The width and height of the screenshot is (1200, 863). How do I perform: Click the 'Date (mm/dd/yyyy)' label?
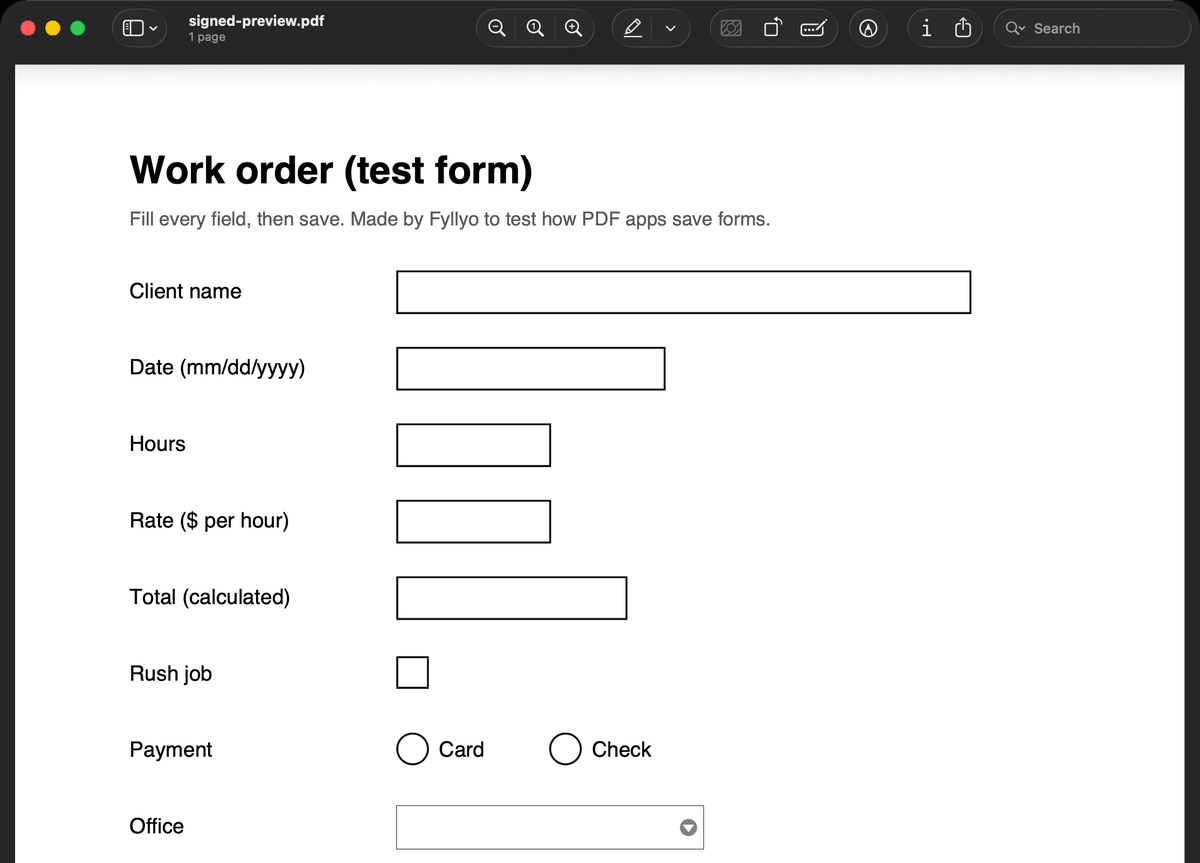click(x=217, y=368)
